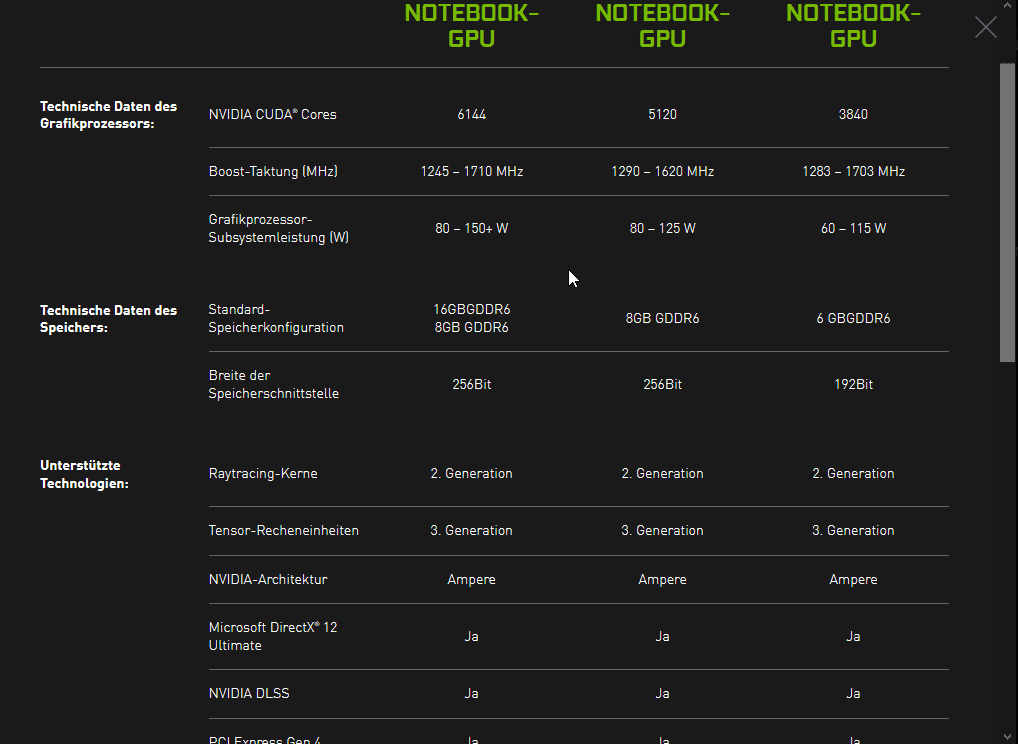Select the '1245 – 1710 MHz' boost clock value
Viewport: 1018px width, 744px height.
tap(471, 171)
